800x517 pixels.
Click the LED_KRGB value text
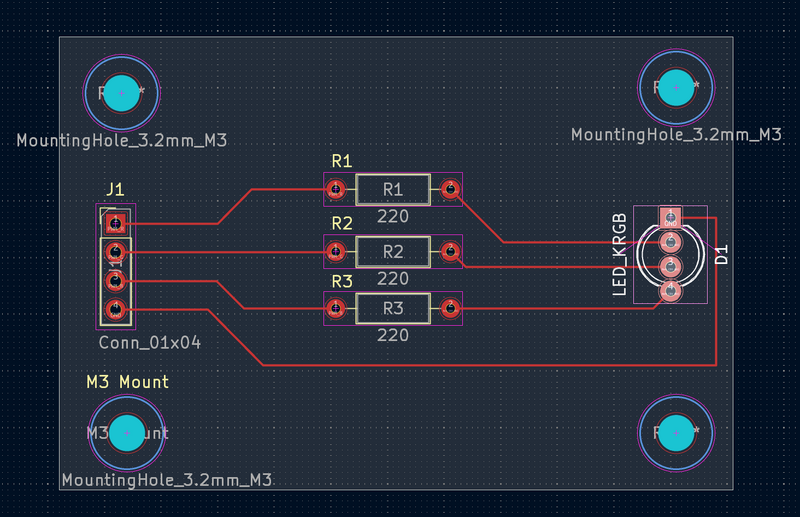(x=619, y=255)
